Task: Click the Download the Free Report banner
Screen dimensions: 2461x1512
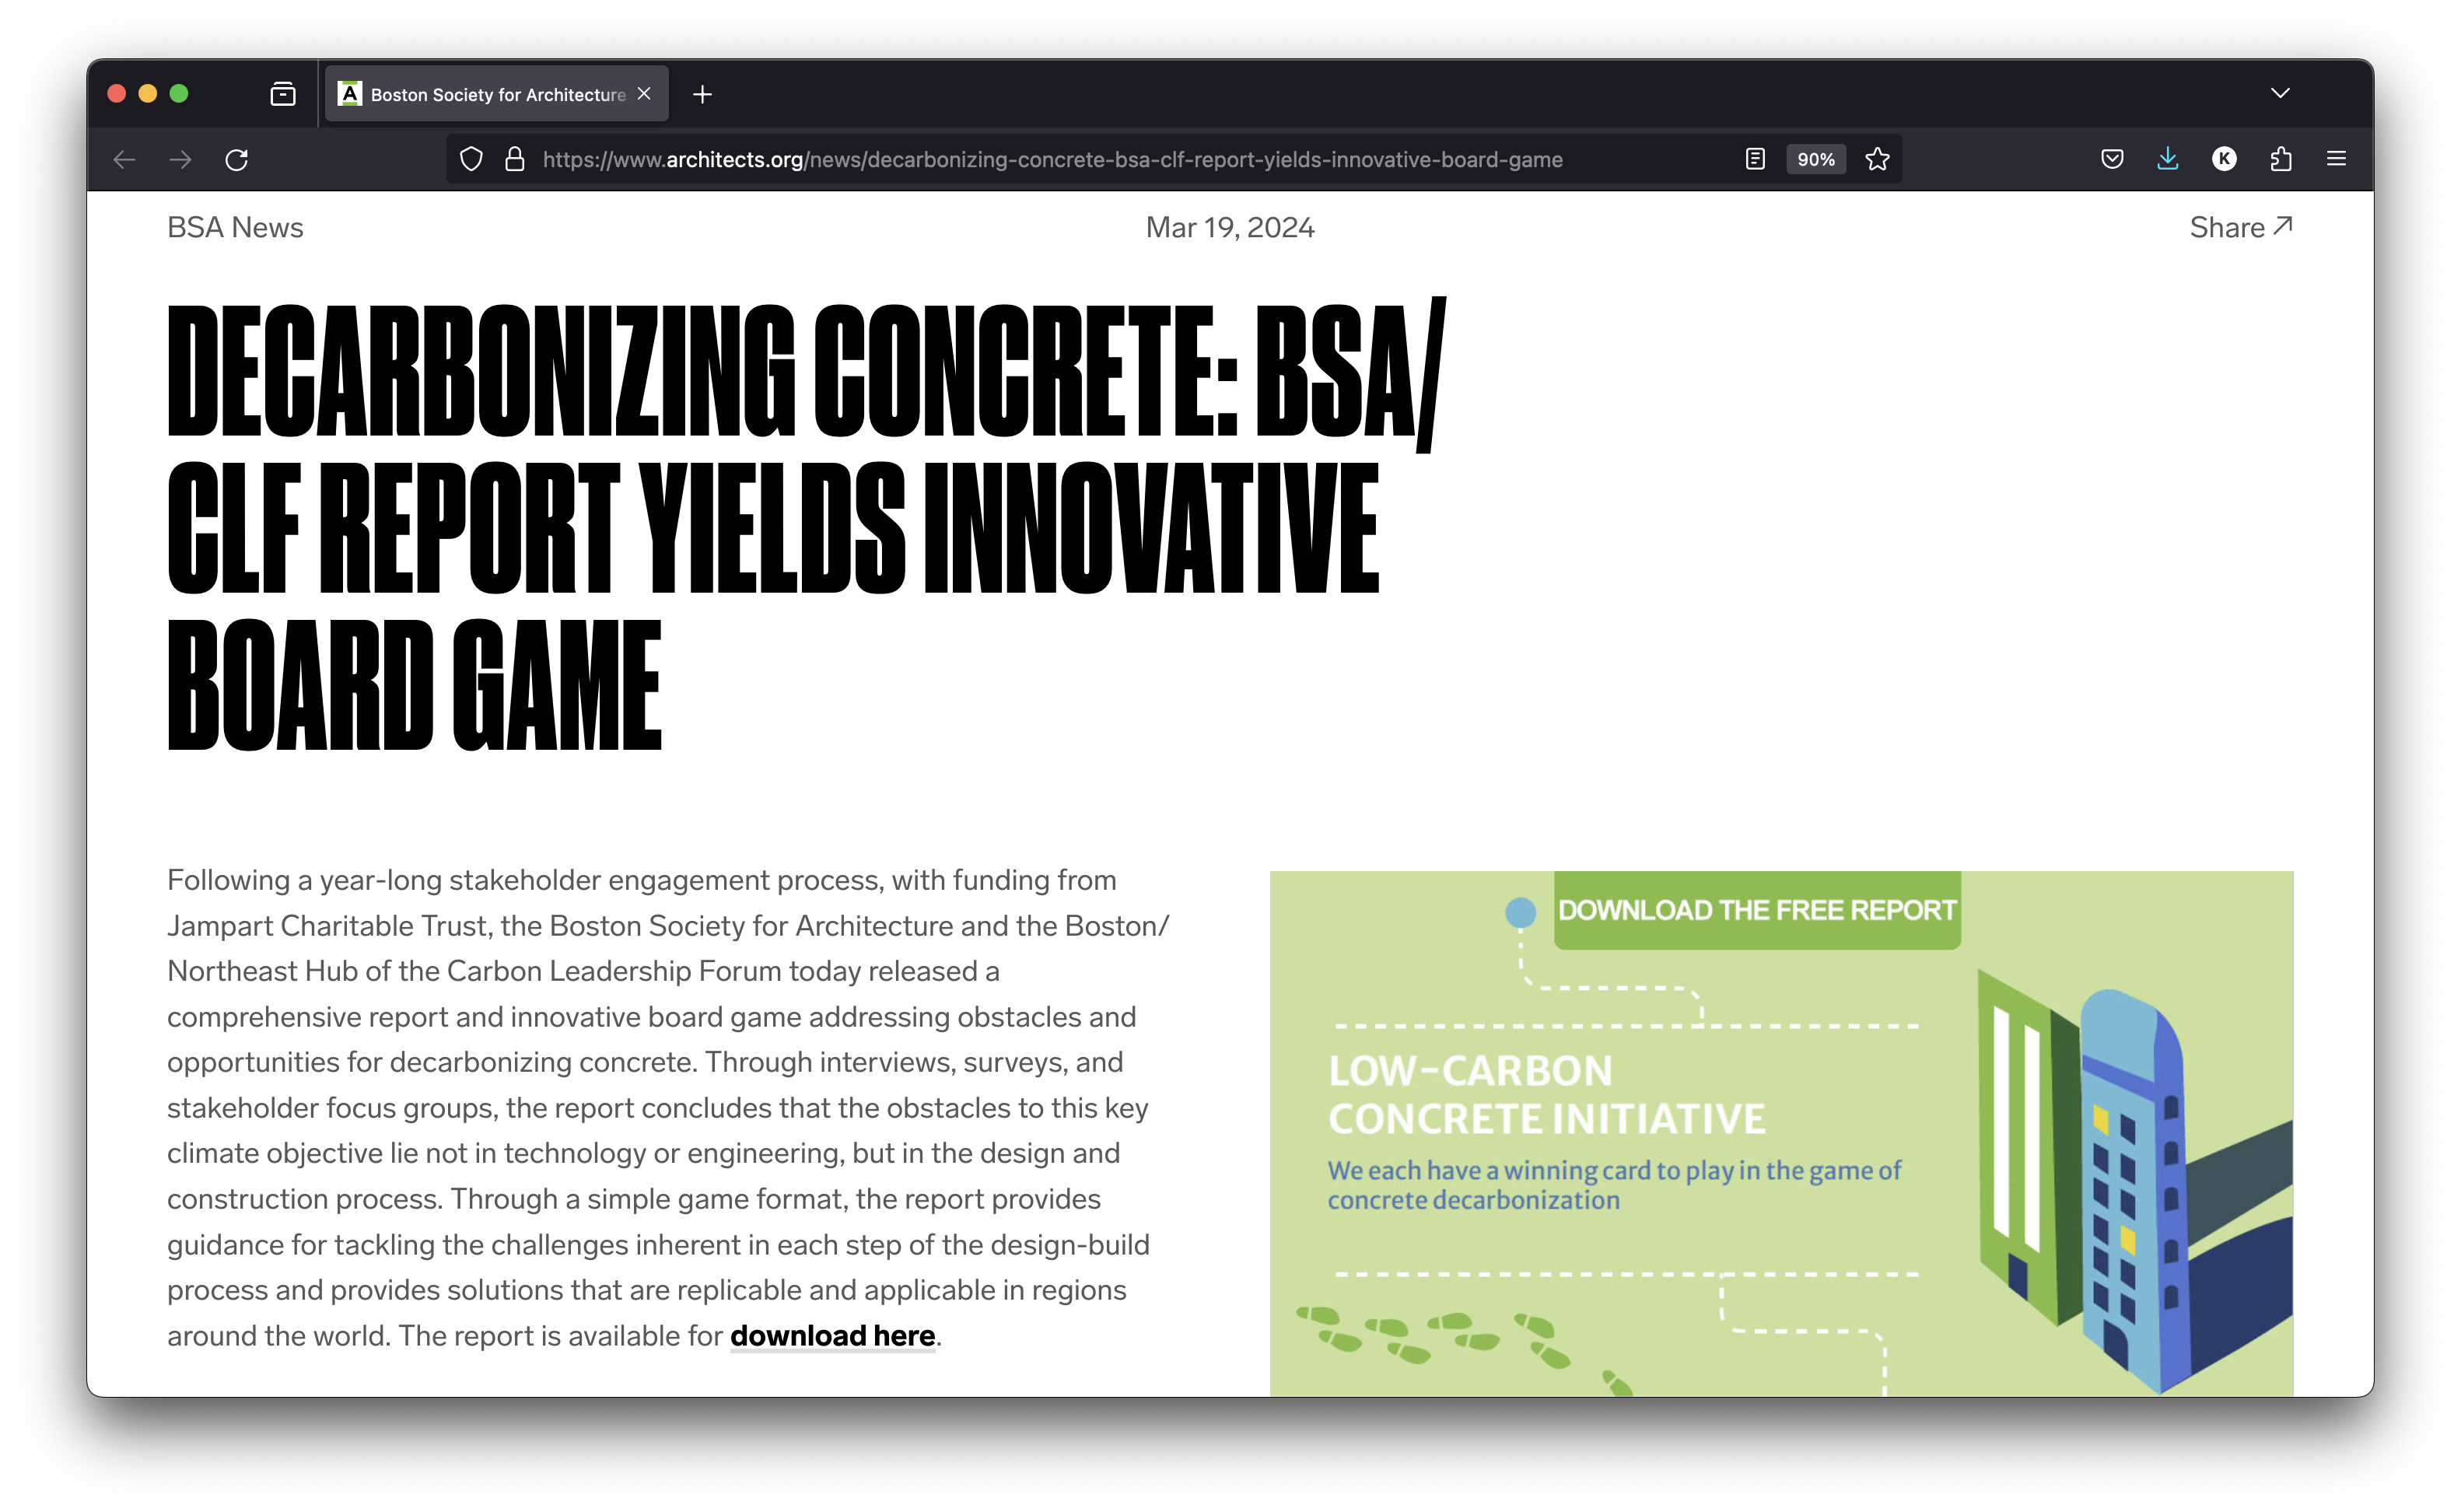Action: (1756, 910)
